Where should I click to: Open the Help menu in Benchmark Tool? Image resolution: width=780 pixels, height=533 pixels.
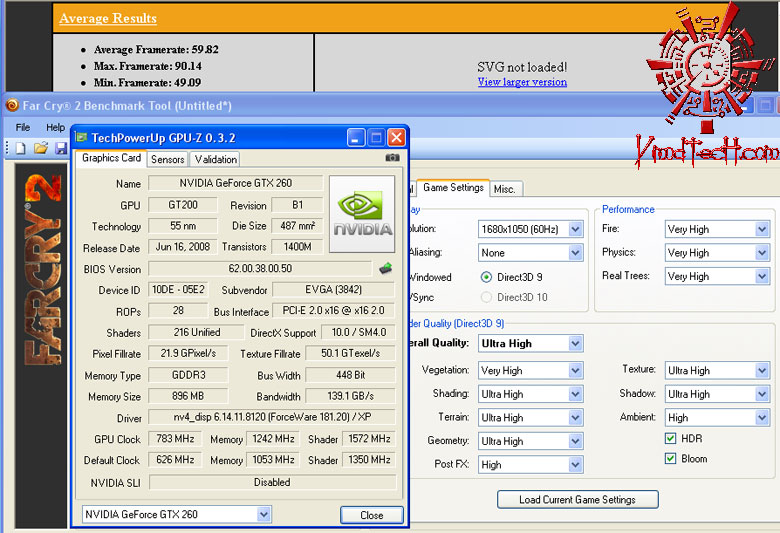click(55, 127)
